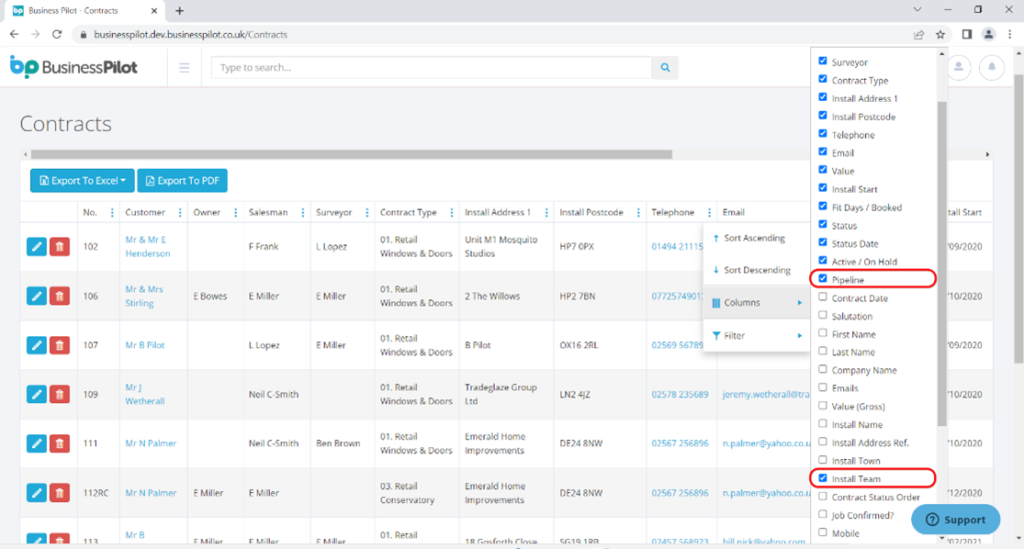Viewport: 1024px width, 549px height.
Task: Enable the Contract Date column checkbox
Action: tap(823, 298)
